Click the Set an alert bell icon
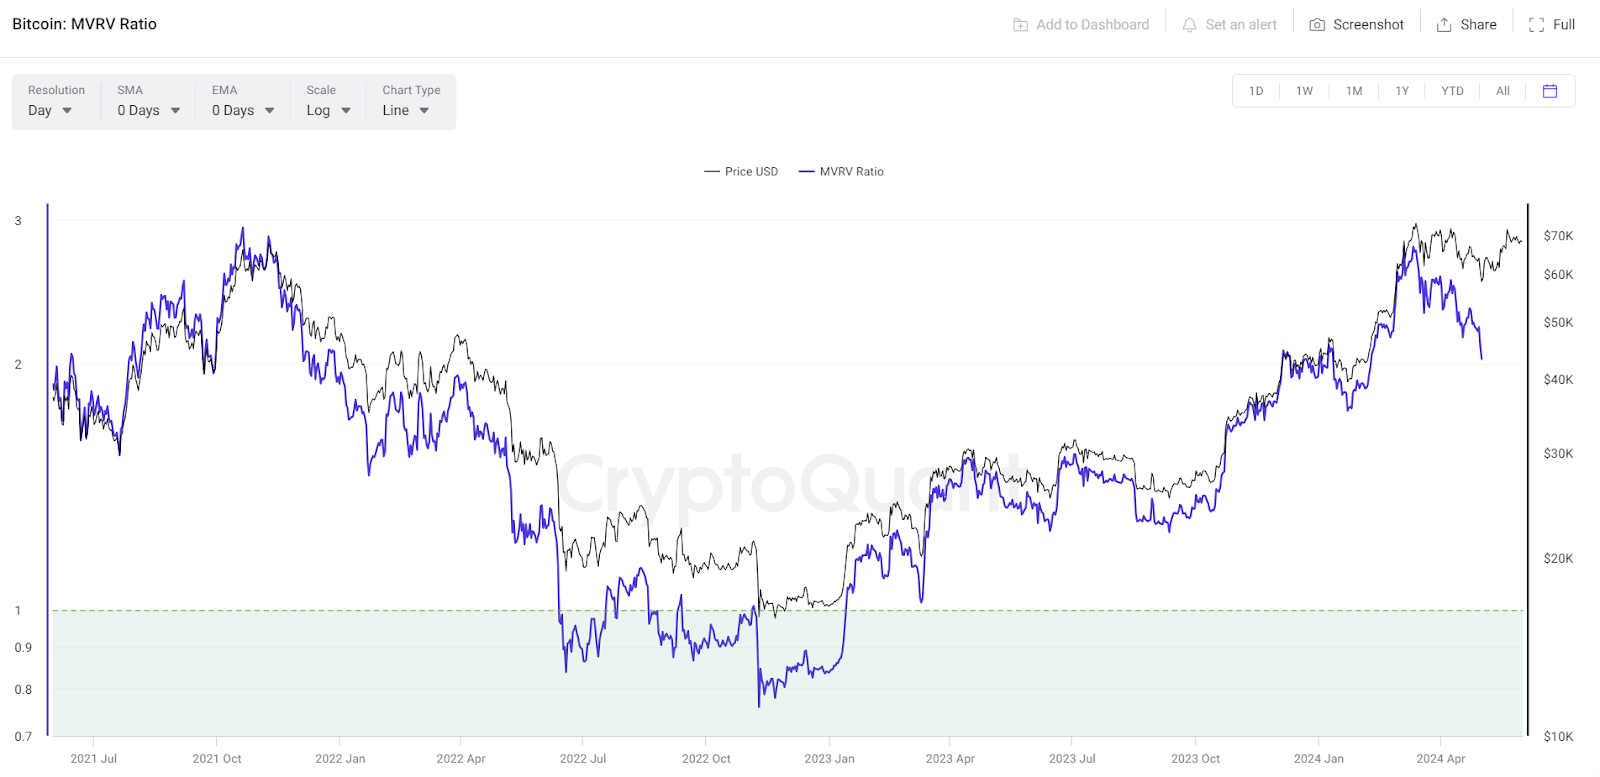 1189,25
